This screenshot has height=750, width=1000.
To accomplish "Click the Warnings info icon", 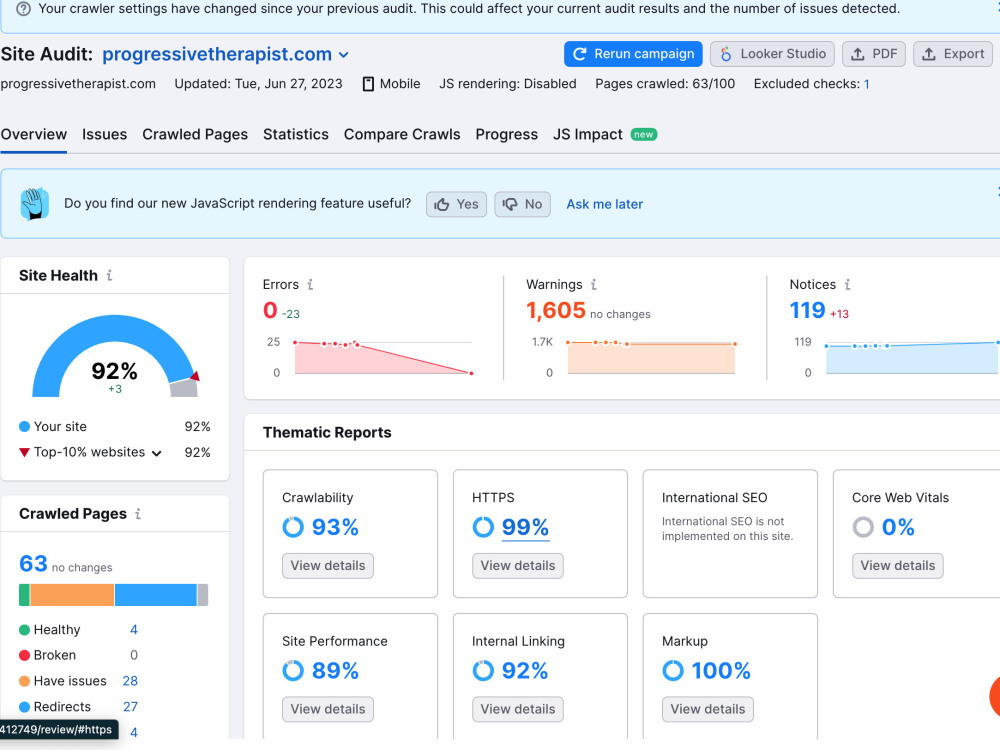I will click(593, 284).
